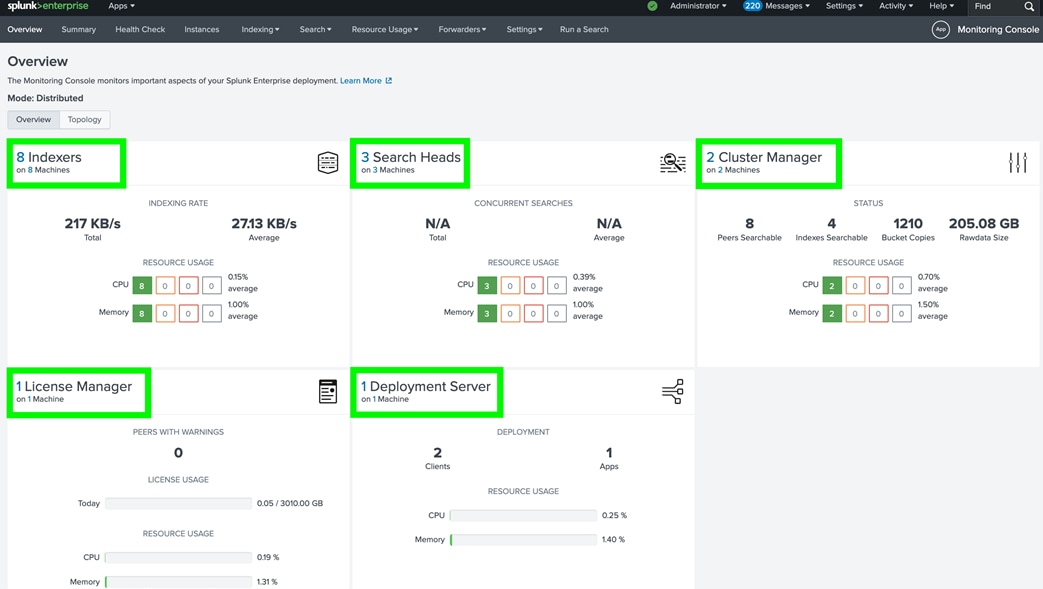The image size is (1043, 589).
Task: Click the 2 Machines link under Cluster Manager
Action: 738,170
